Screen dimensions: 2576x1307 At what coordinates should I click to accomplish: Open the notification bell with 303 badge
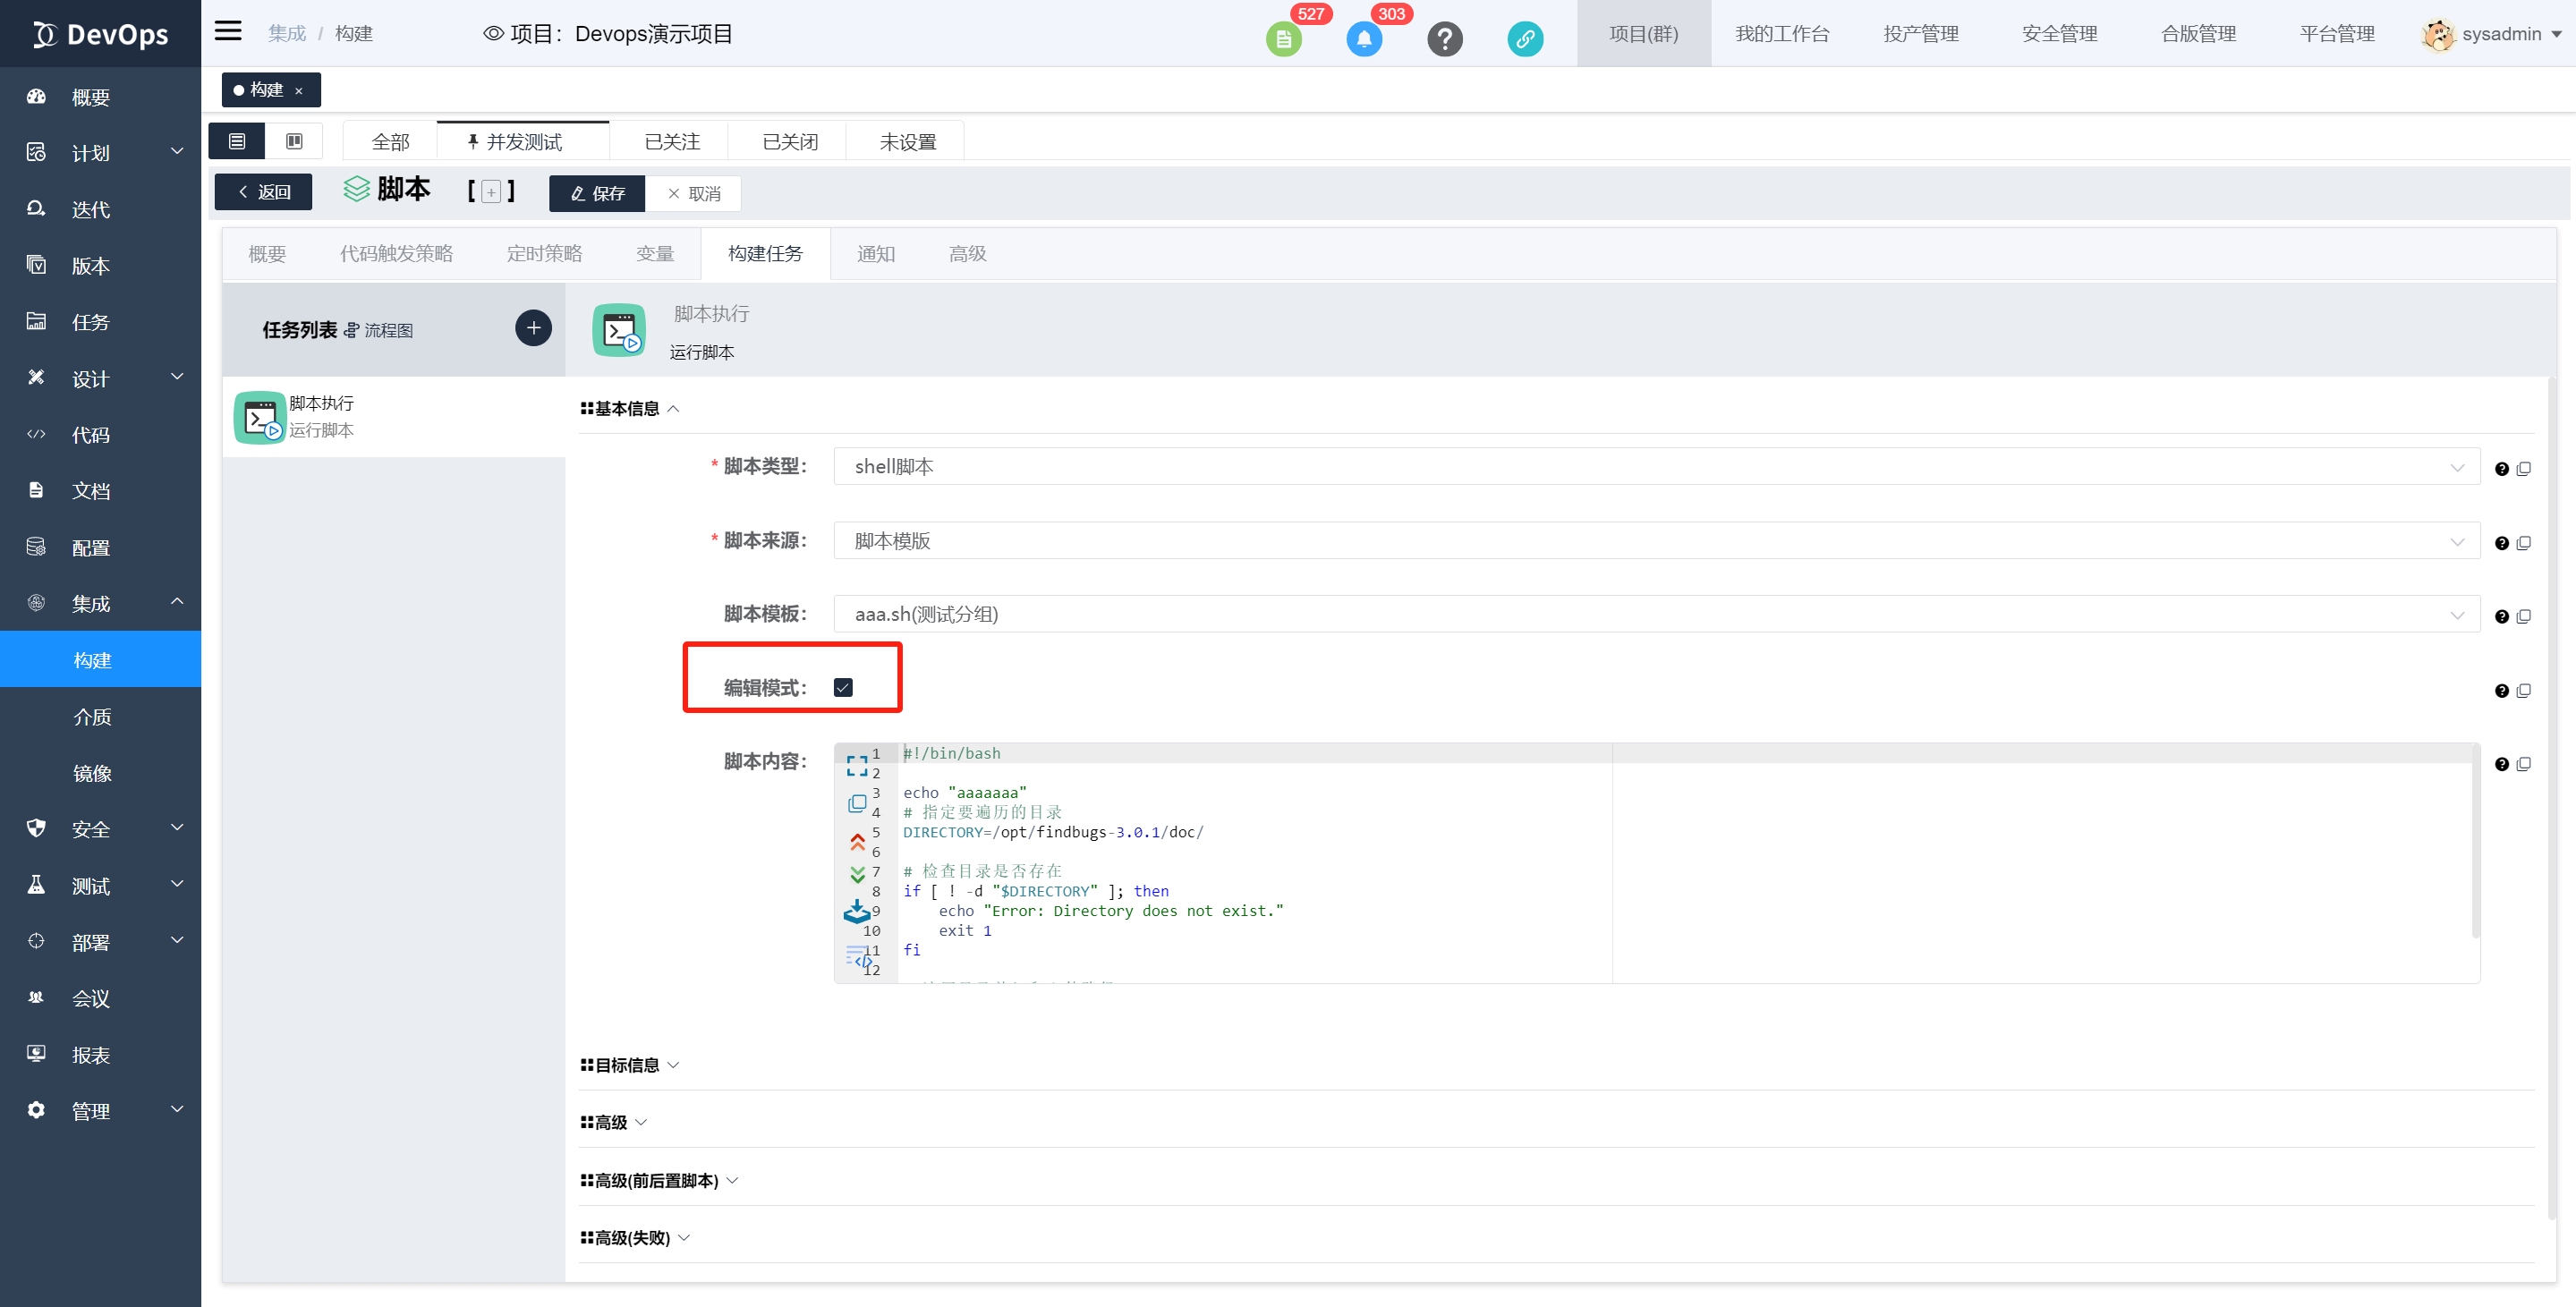1364,39
